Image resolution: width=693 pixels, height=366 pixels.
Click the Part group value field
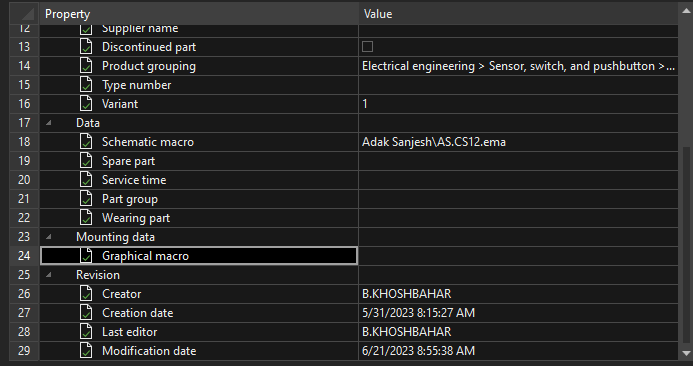pyautogui.click(x=518, y=199)
